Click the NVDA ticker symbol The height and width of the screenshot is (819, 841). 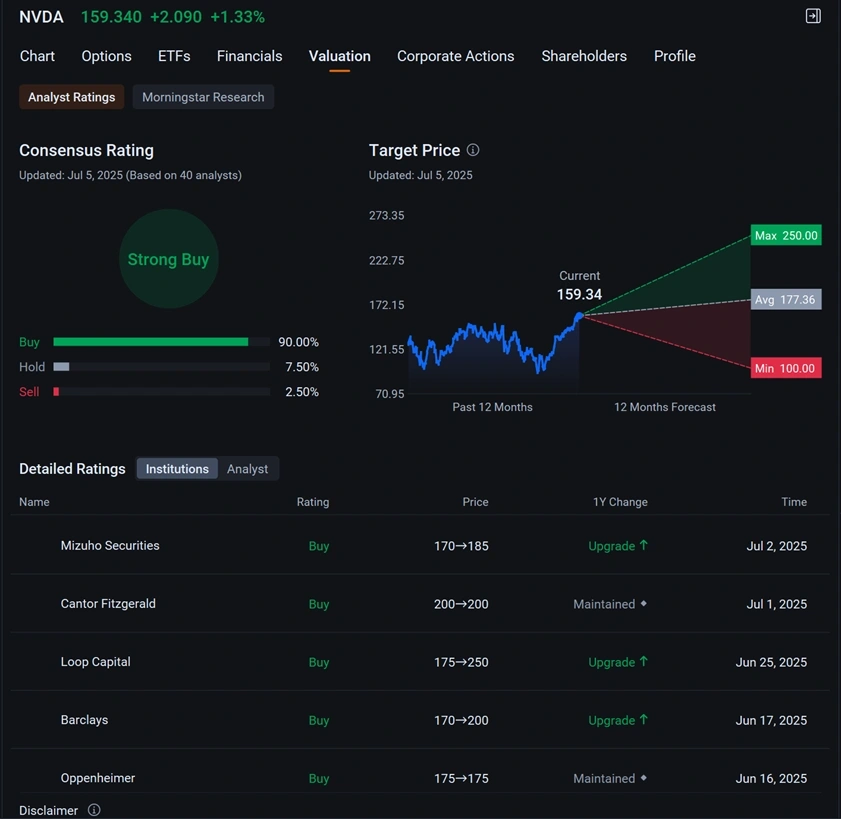pyautogui.click(x=41, y=17)
